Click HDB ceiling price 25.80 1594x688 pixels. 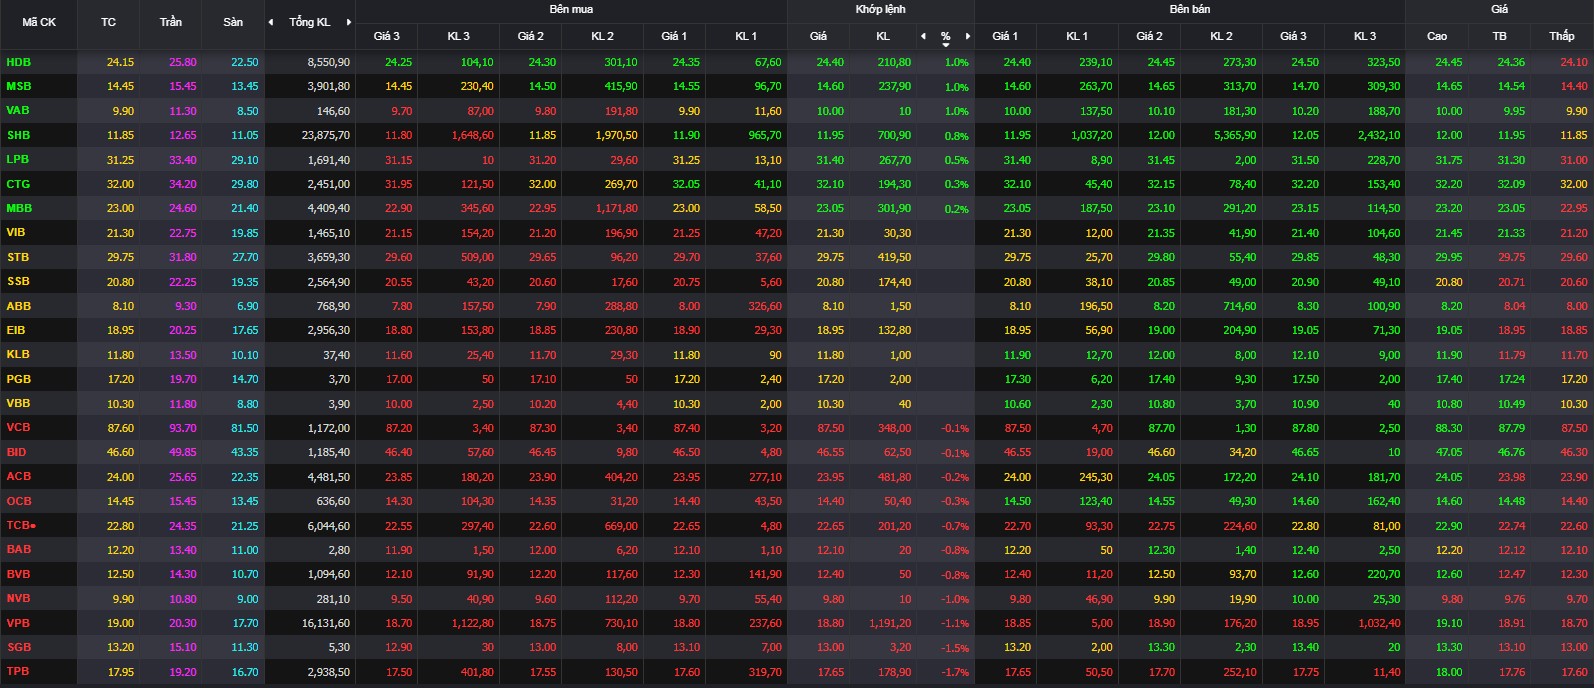[183, 62]
